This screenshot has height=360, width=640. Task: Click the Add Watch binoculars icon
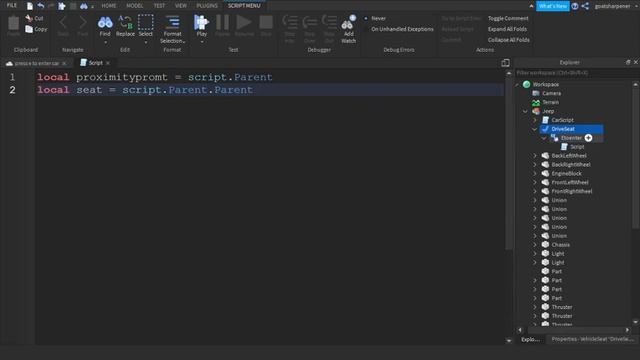click(348, 23)
